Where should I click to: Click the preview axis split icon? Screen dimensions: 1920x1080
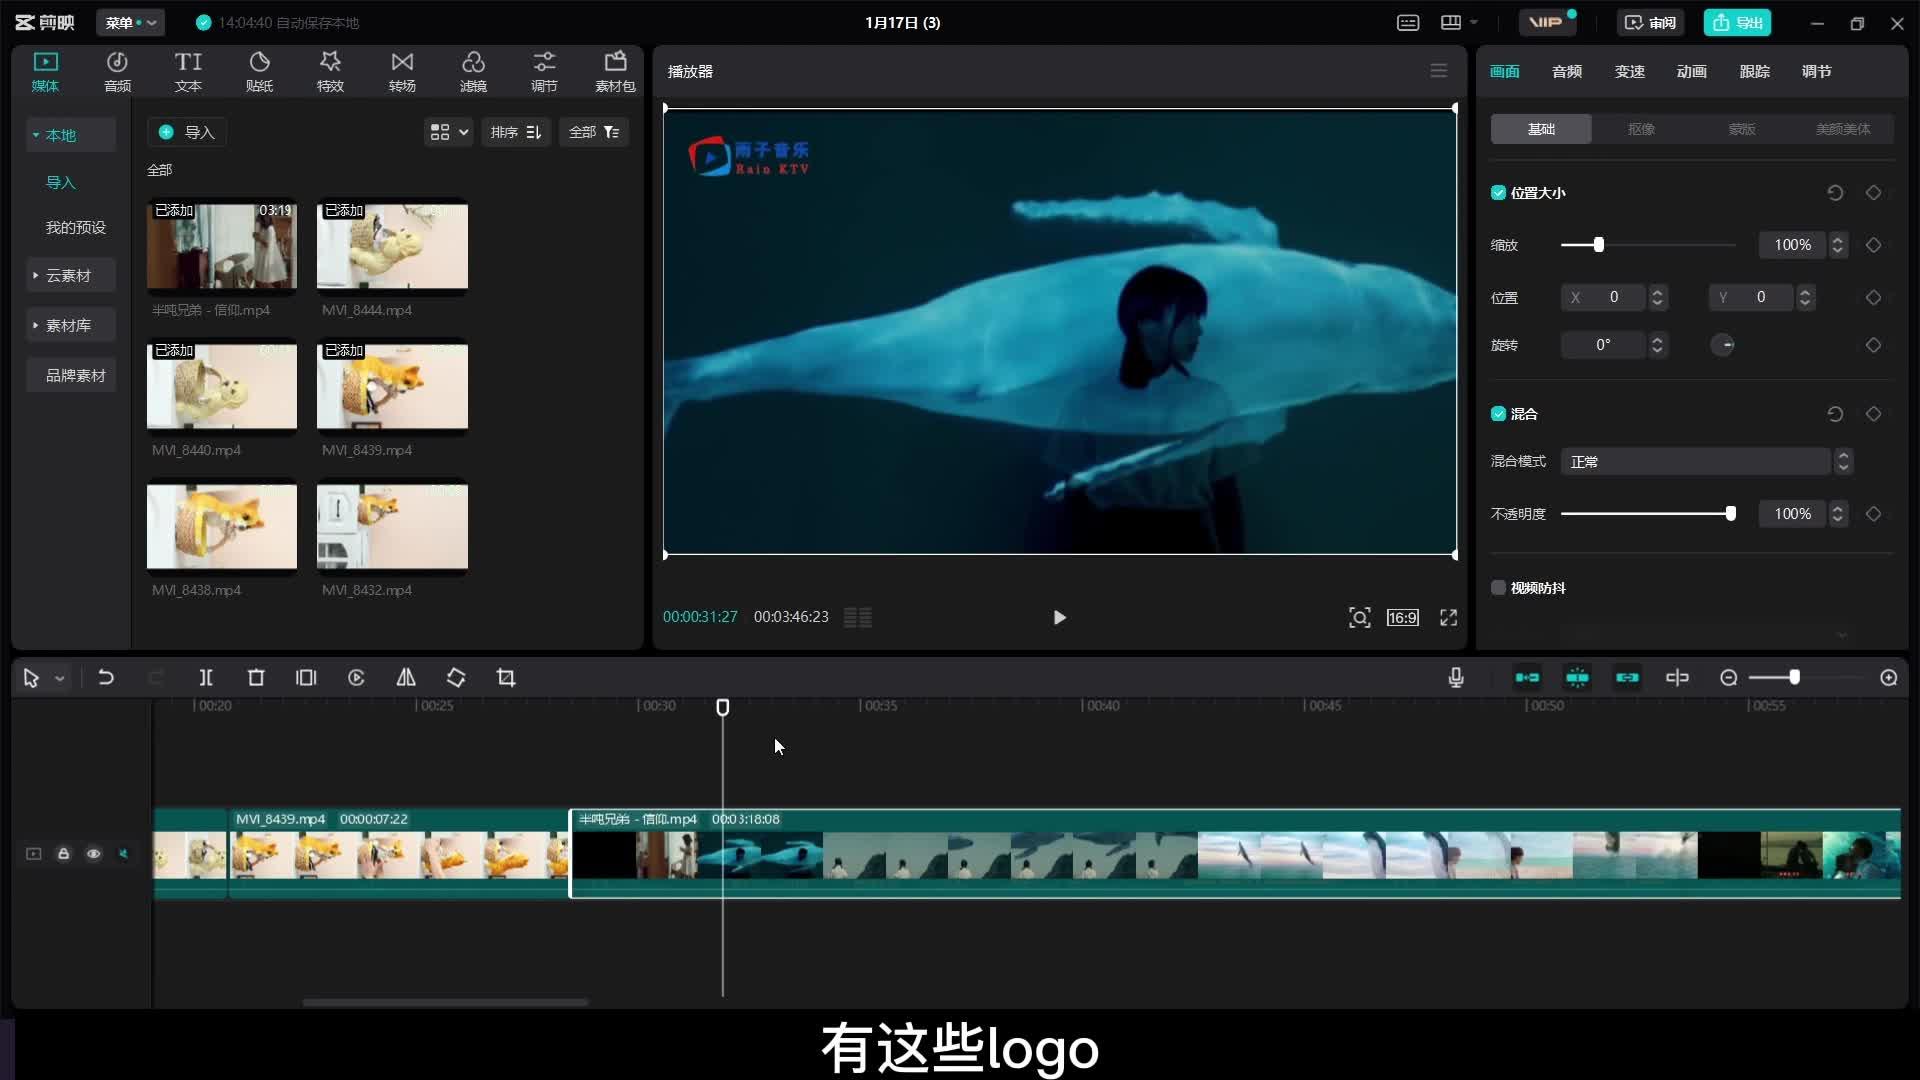(1677, 678)
